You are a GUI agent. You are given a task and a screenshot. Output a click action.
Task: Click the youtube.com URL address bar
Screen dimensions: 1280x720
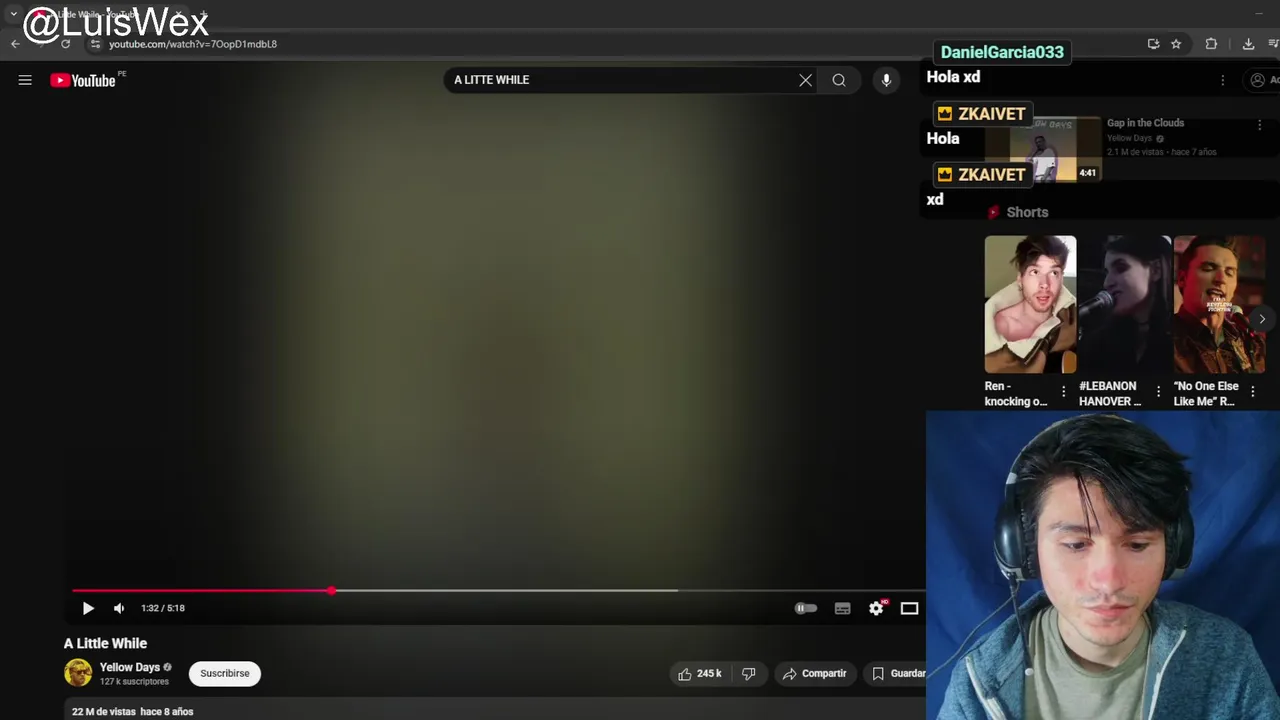(193, 44)
